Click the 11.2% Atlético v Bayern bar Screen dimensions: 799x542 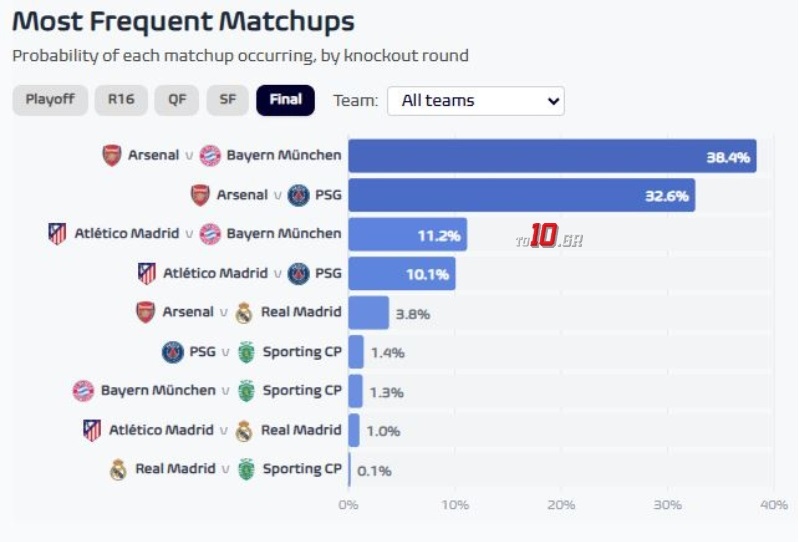[x=407, y=234]
